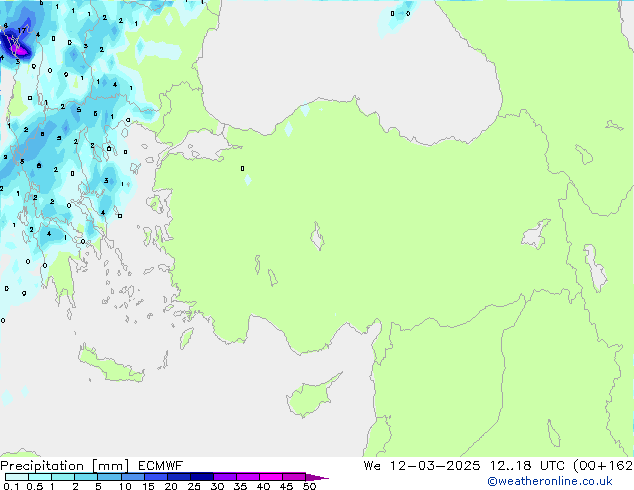Click the island of Cyprus on map
The image size is (634, 490).
pyautogui.click(x=311, y=396)
